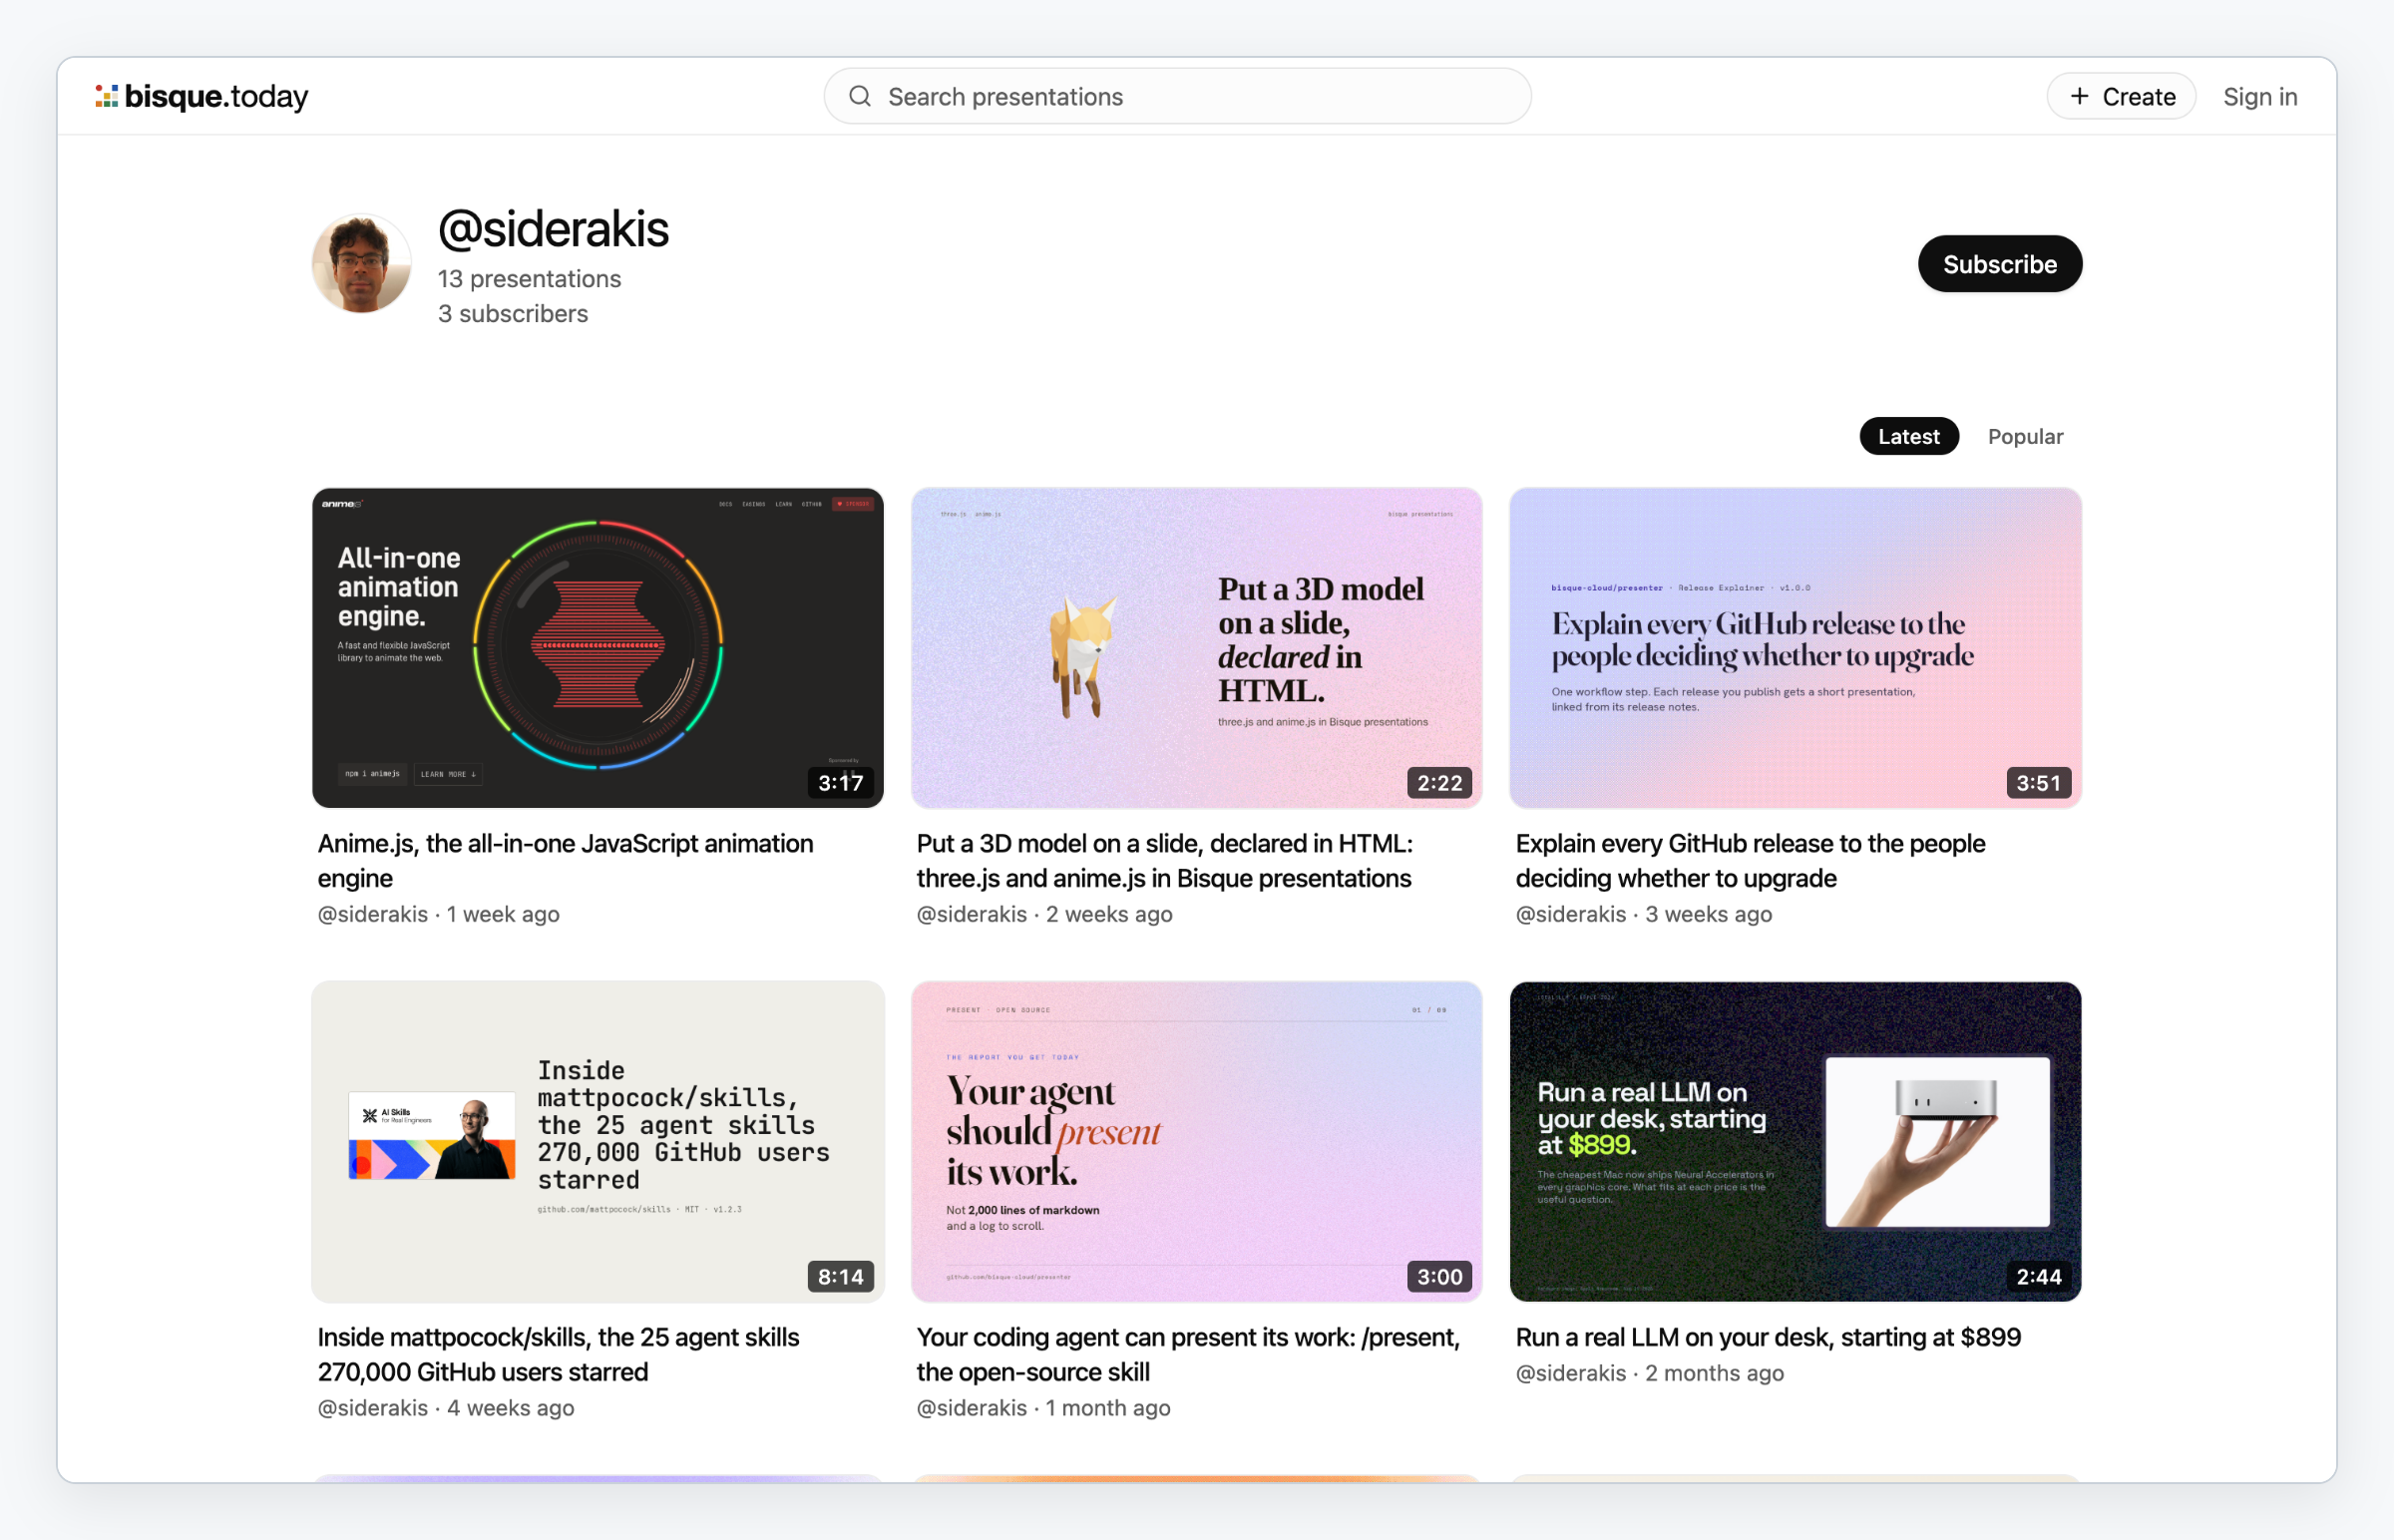This screenshot has width=2394, height=1540.
Task: Click the Your coding agent can present title
Action: click(x=1188, y=1354)
